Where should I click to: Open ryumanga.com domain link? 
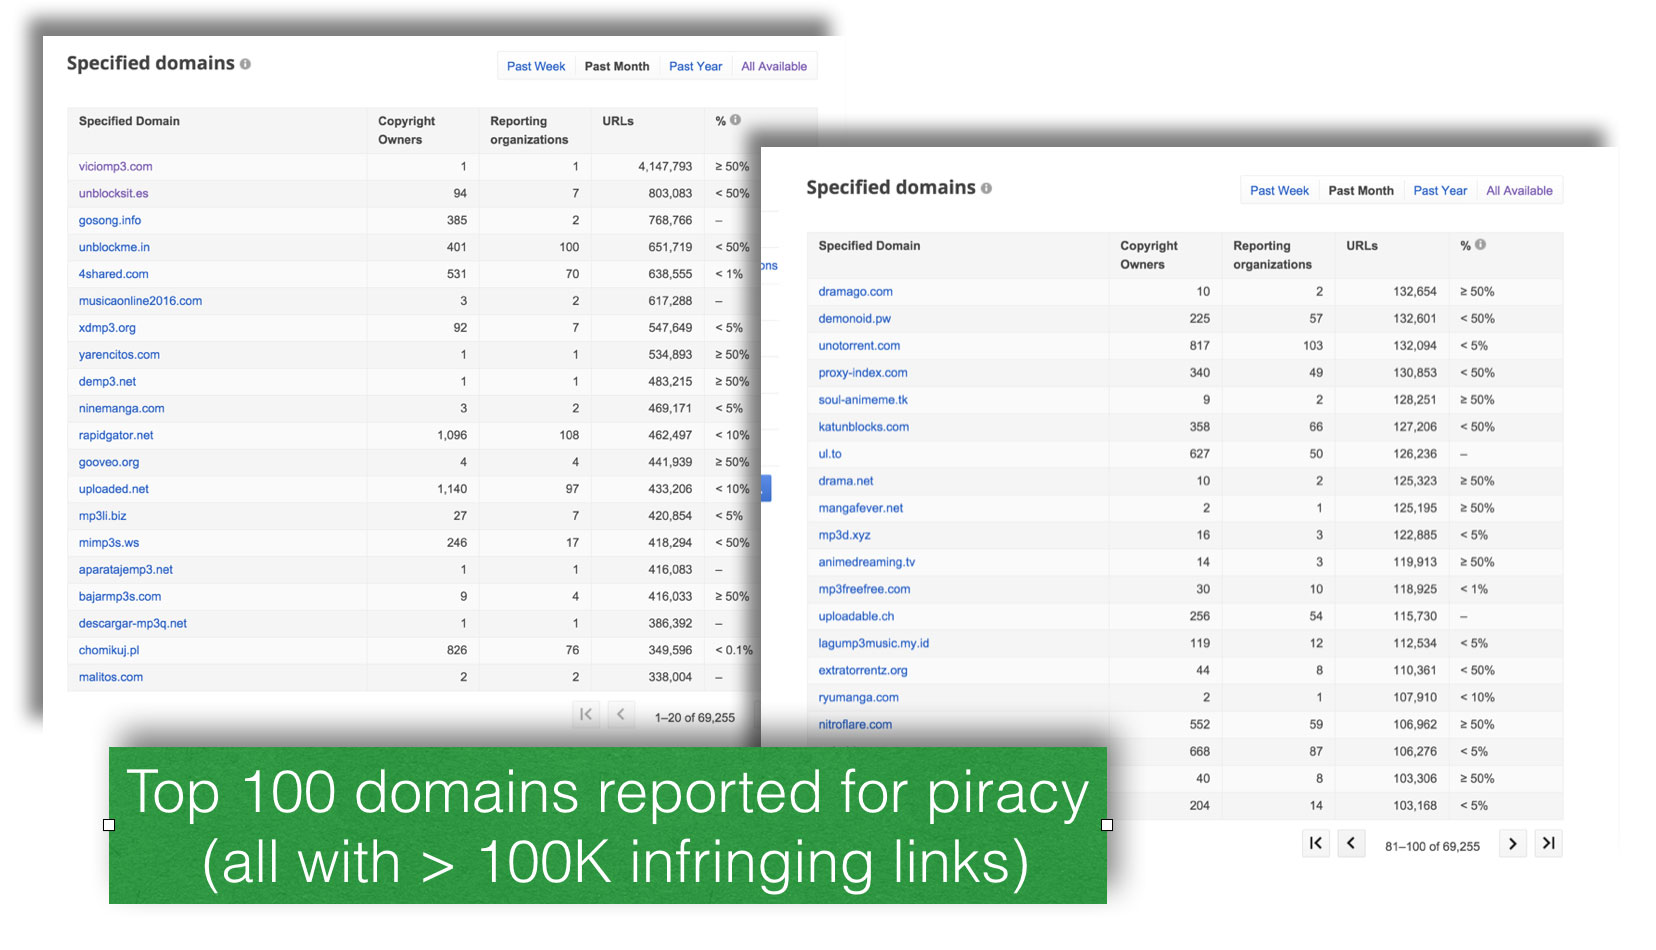859,698
